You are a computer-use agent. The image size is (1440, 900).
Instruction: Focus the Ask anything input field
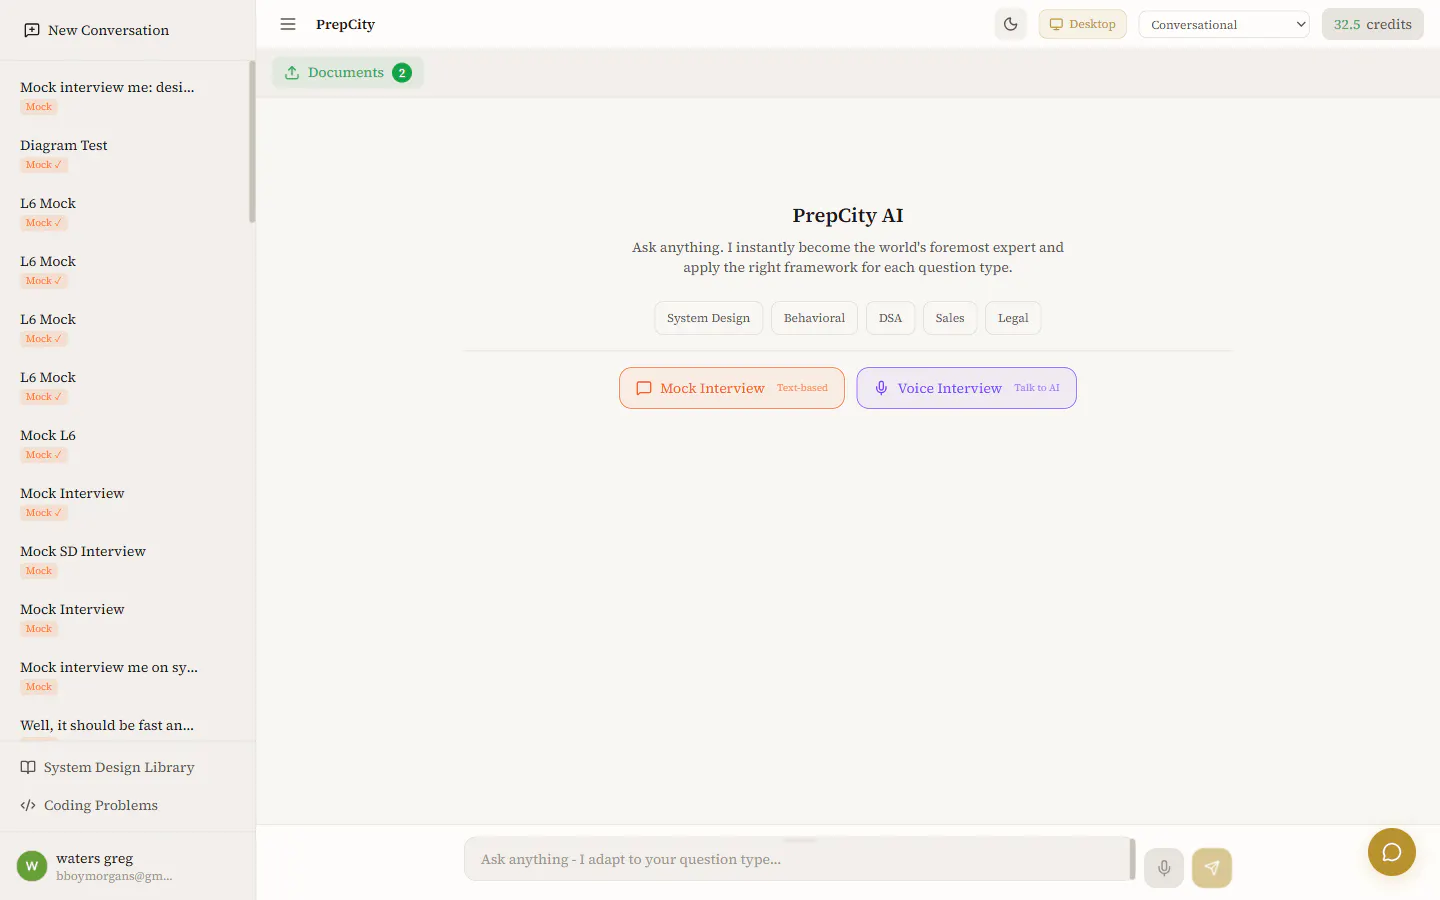(x=798, y=859)
